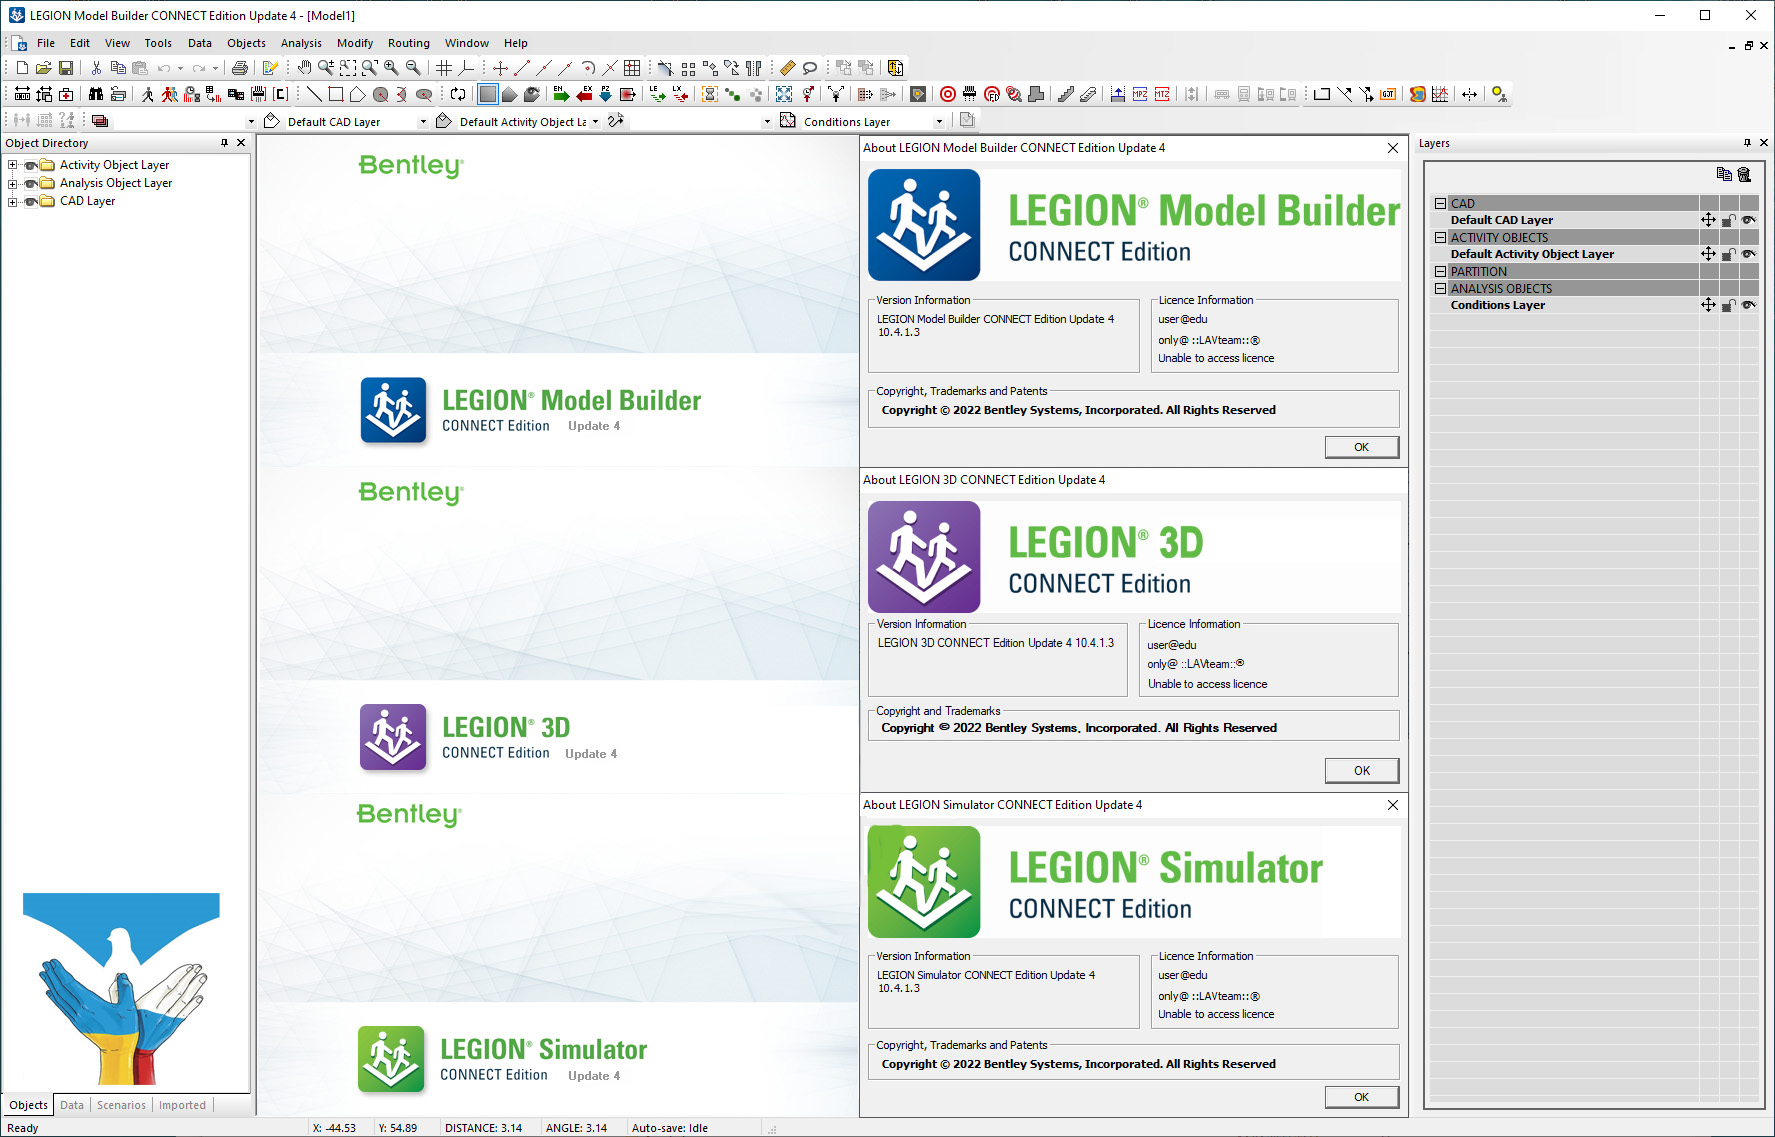Click the Zoom In magnifier icon
Viewport: 1775px width, 1137px height.
(391, 68)
